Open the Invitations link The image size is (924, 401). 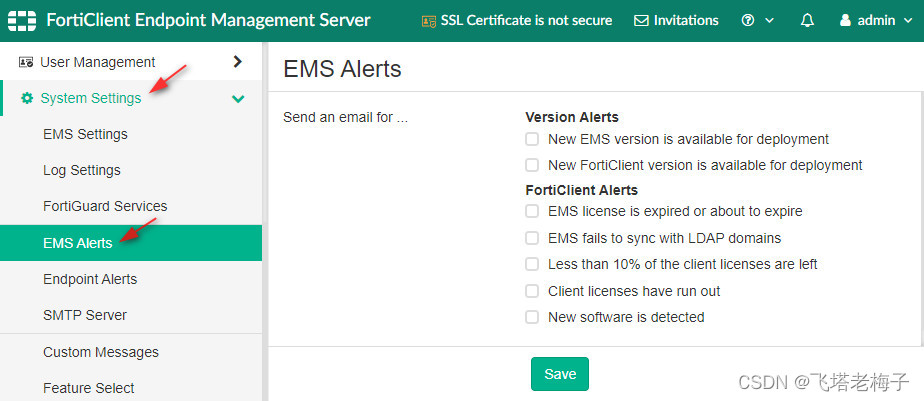point(686,21)
